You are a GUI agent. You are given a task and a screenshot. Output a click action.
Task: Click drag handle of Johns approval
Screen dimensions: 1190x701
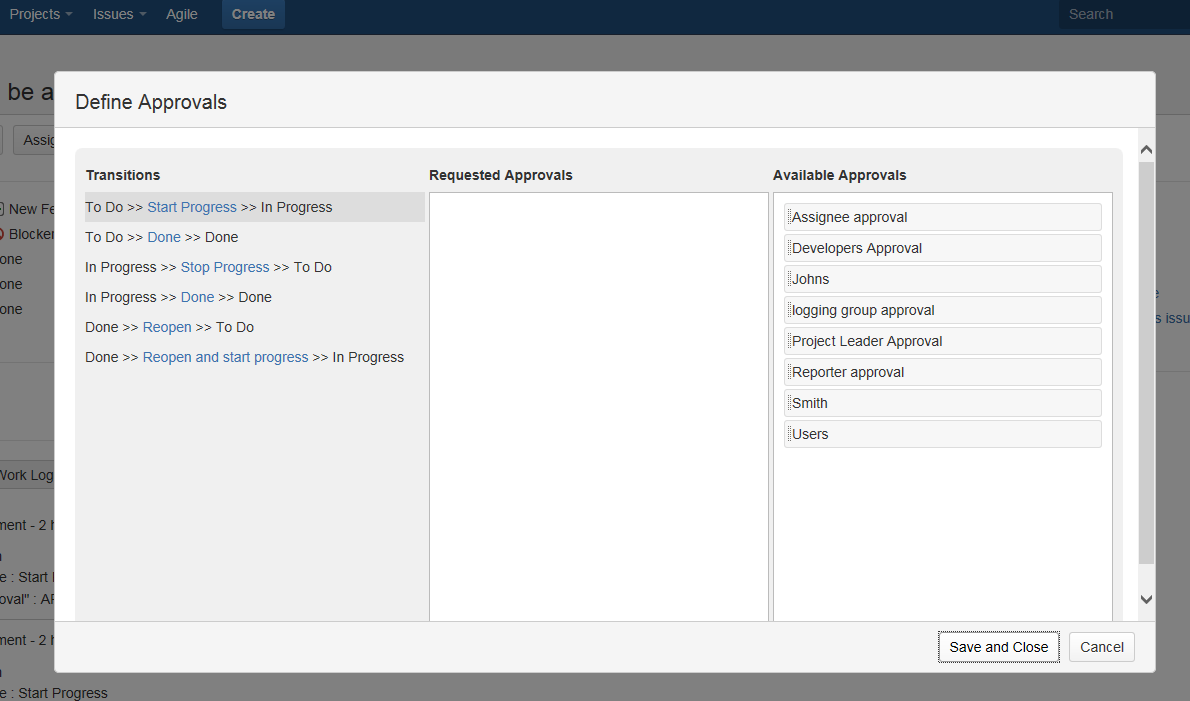[789, 279]
